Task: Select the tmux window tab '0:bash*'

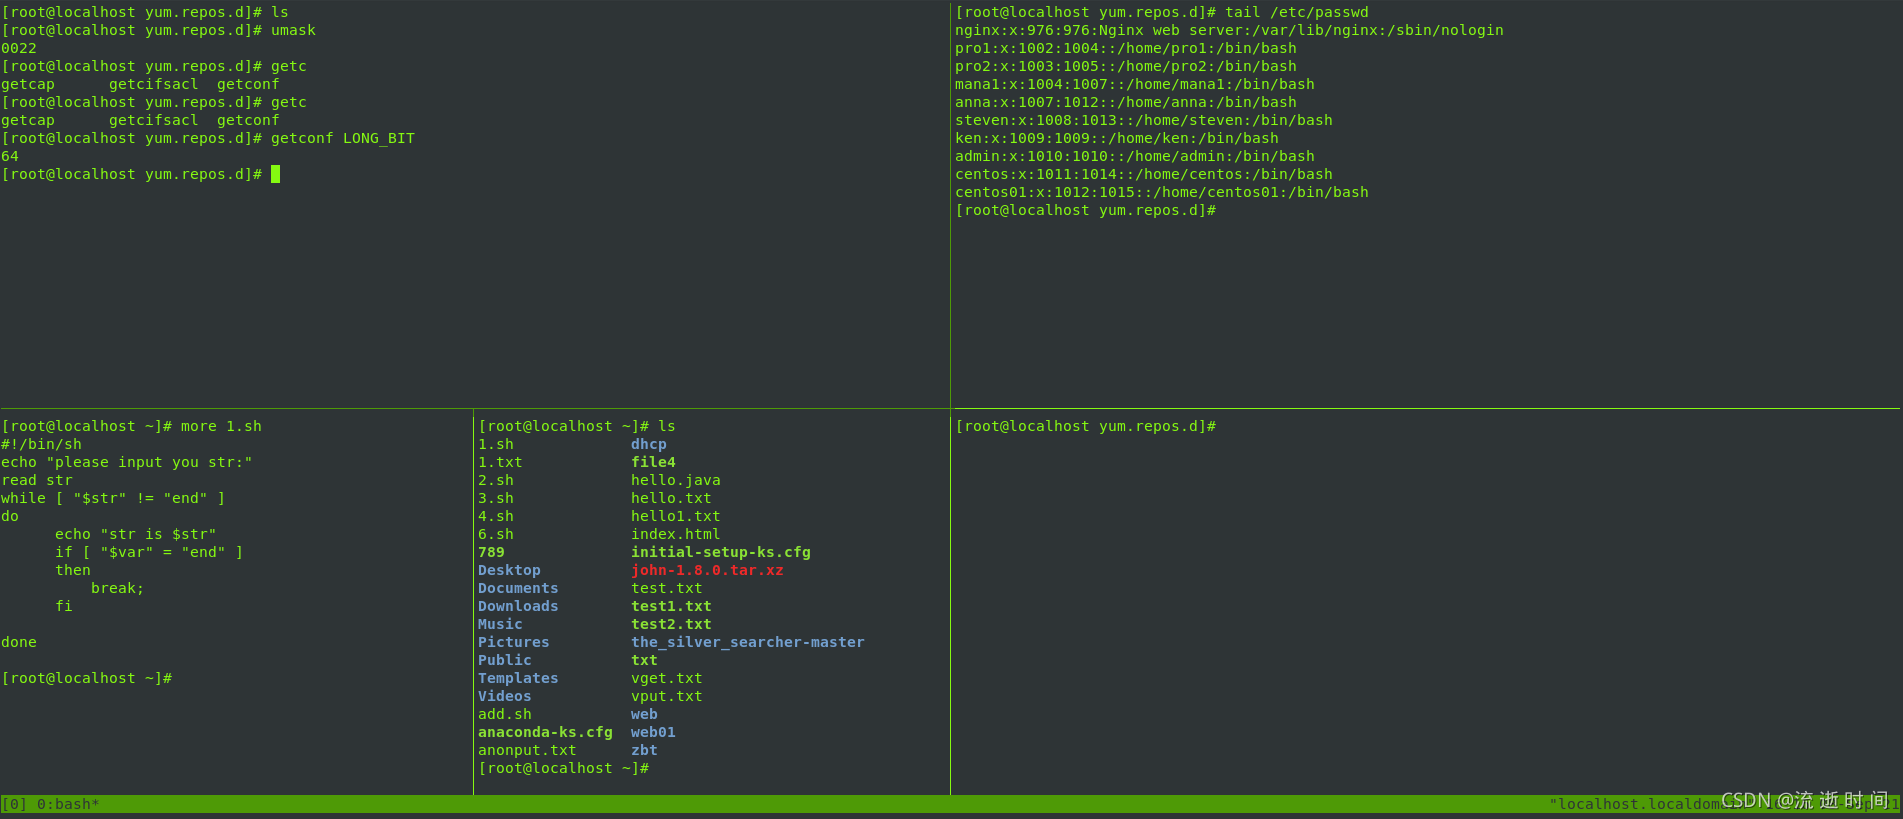Action: point(68,804)
